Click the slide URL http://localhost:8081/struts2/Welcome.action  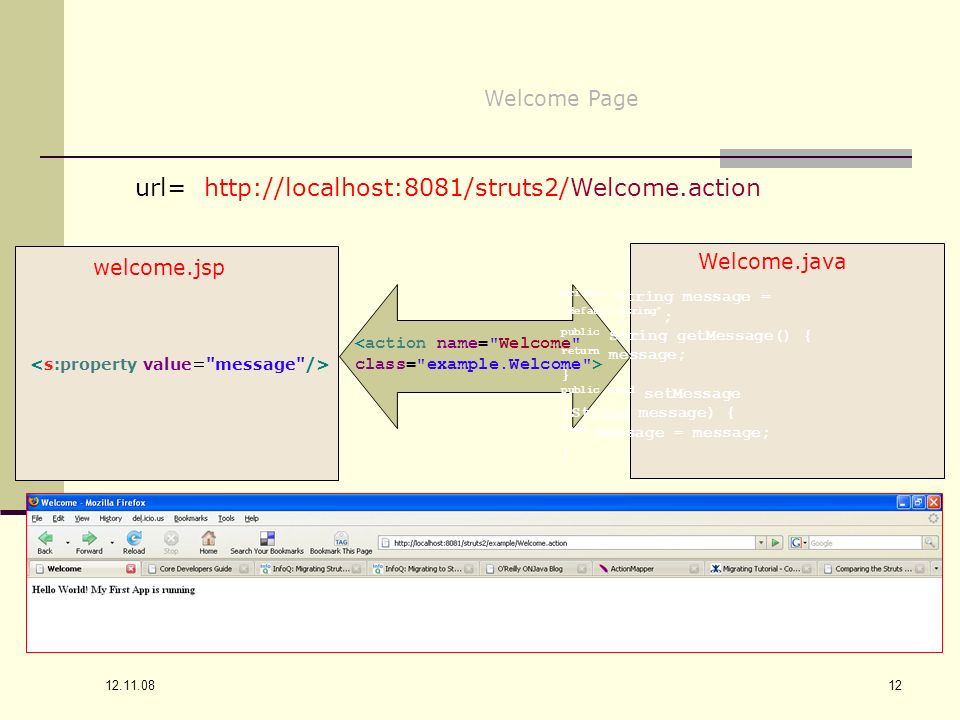(482, 187)
